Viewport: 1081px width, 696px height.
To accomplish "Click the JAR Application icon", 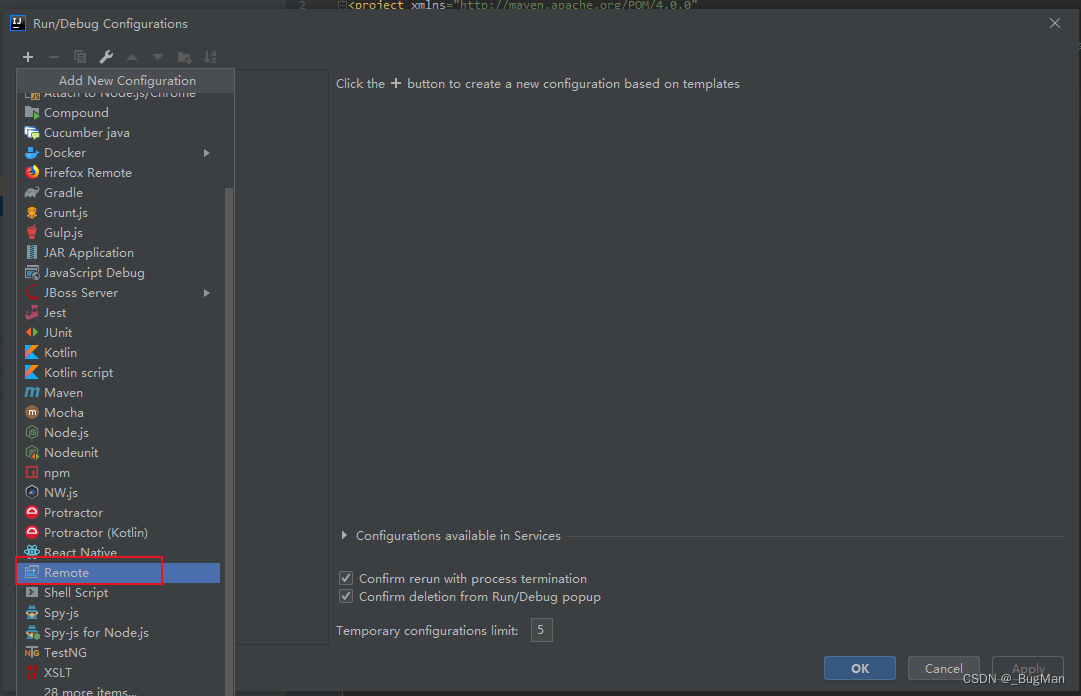I will [x=32, y=252].
